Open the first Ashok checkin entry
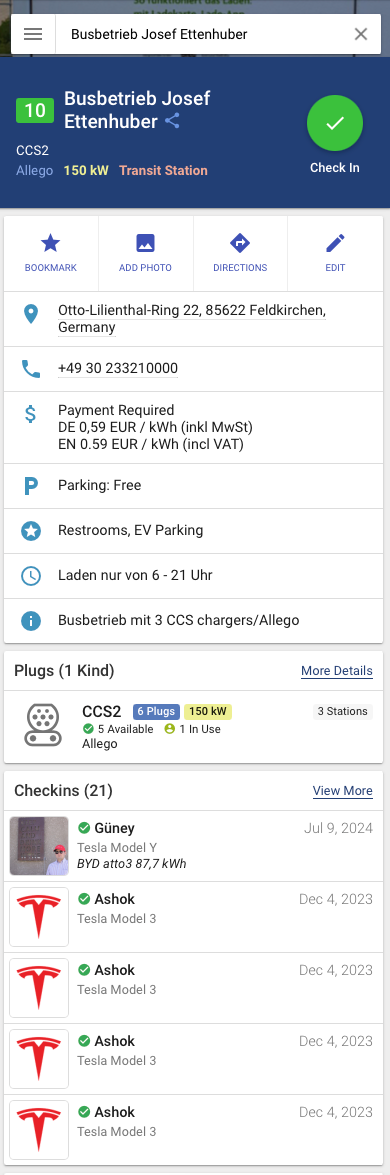Viewport: 390px width, 1175px height. pyautogui.click(x=195, y=917)
